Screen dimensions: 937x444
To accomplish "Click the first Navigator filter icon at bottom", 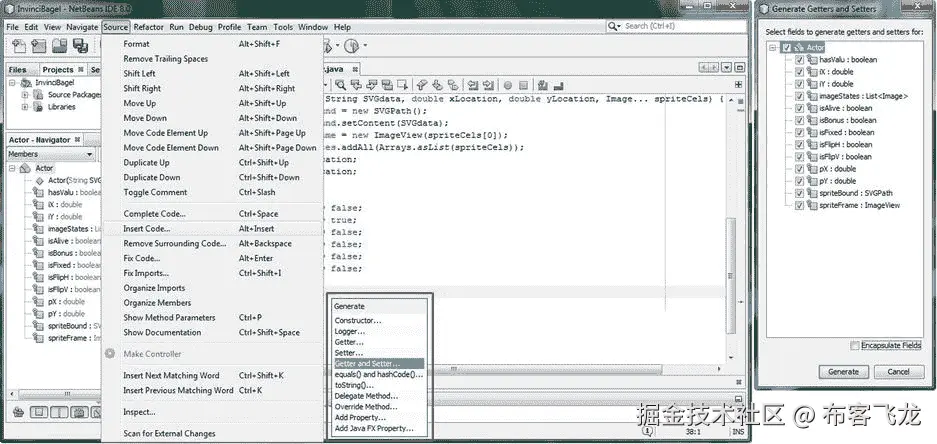I will (x=19, y=412).
